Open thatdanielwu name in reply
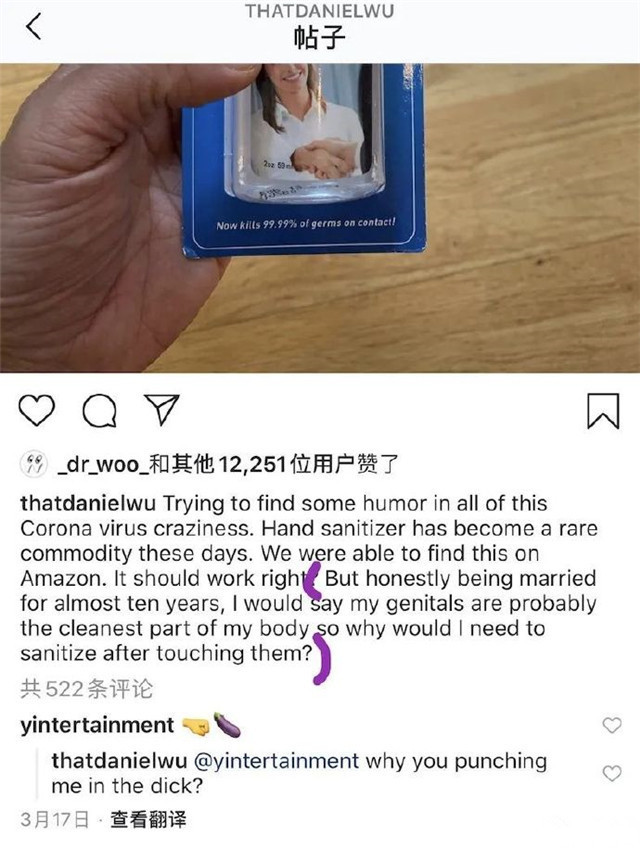640x848 pixels. [x=119, y=761]
